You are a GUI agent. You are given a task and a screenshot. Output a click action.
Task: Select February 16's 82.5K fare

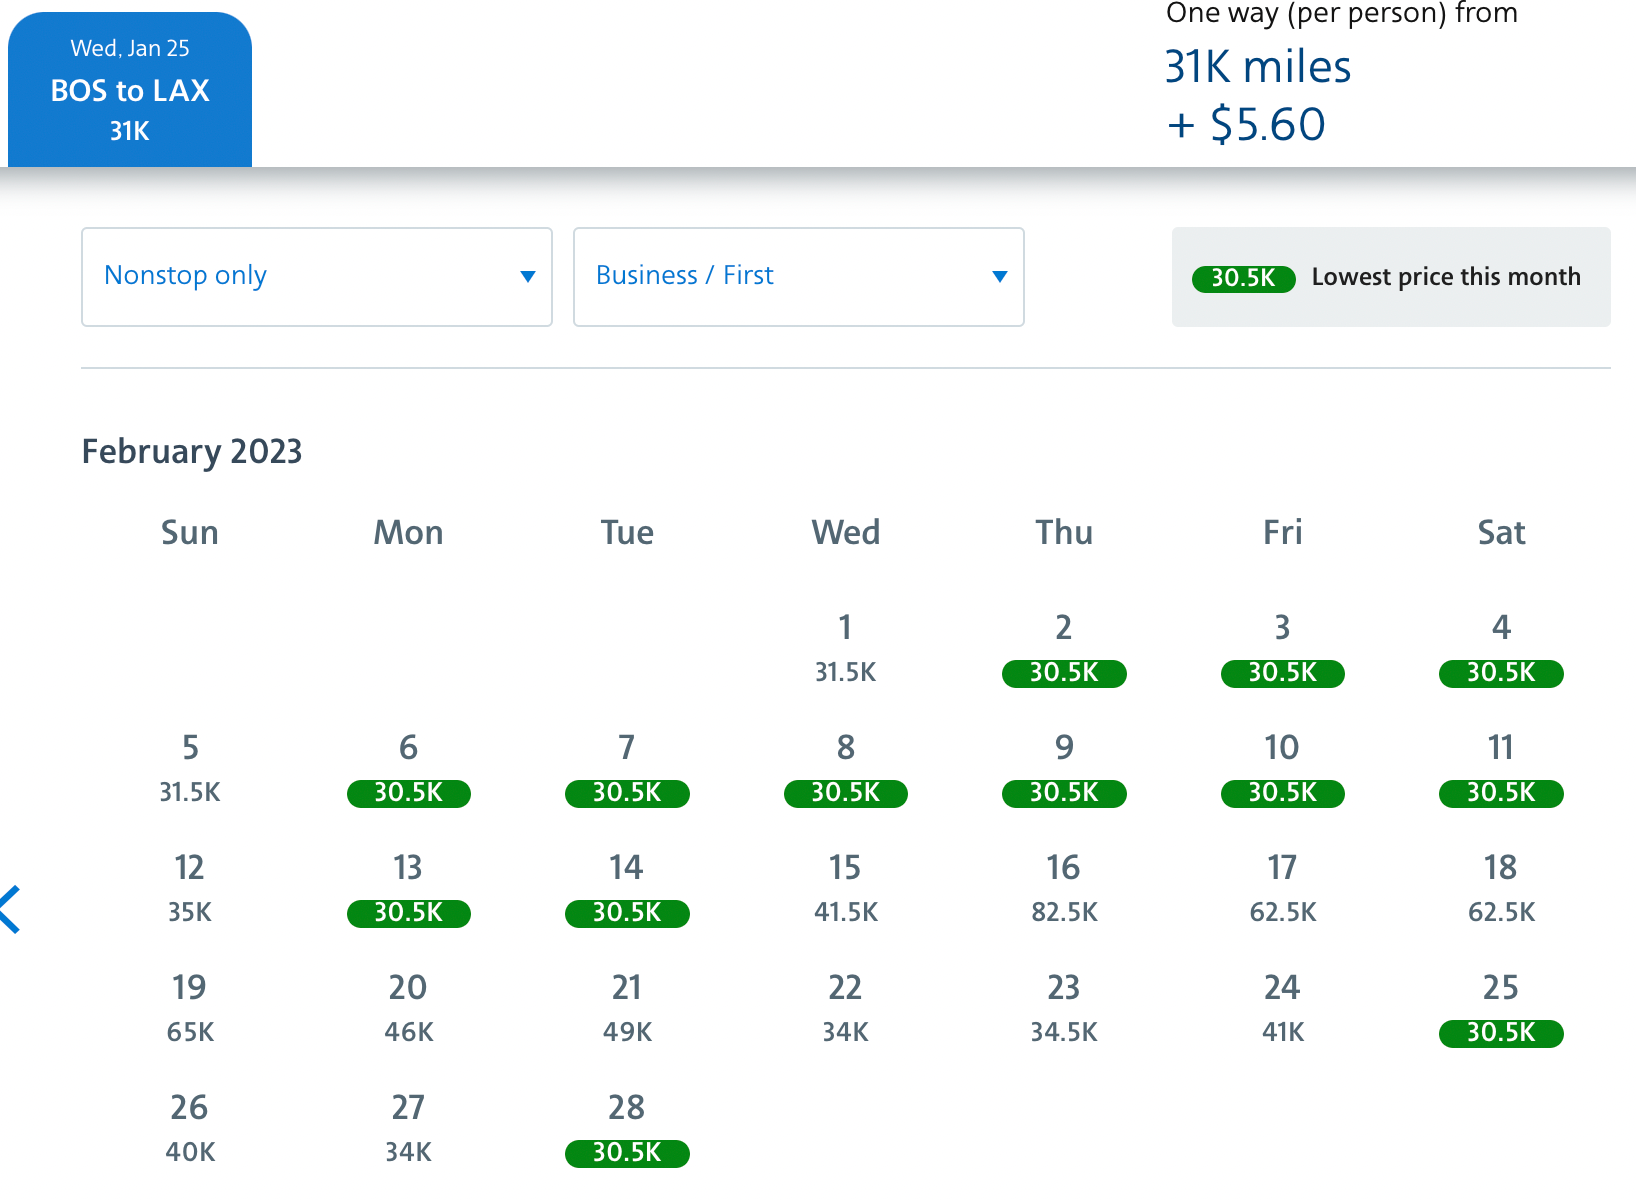(x=1063, y=890)
